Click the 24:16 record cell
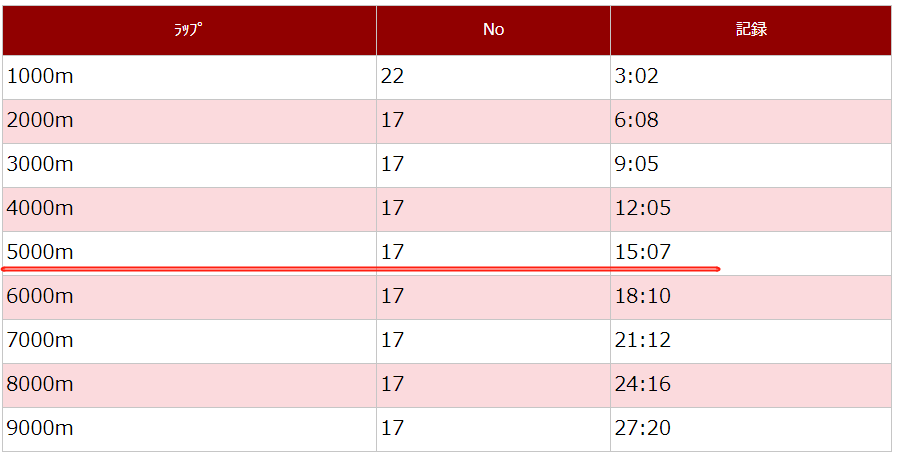901x458 pixels. [643, 385]
